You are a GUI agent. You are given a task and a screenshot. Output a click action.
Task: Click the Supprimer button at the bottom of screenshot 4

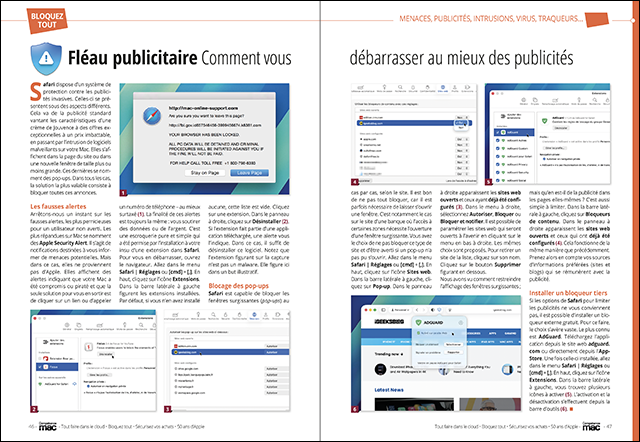[x=364, y=180]
